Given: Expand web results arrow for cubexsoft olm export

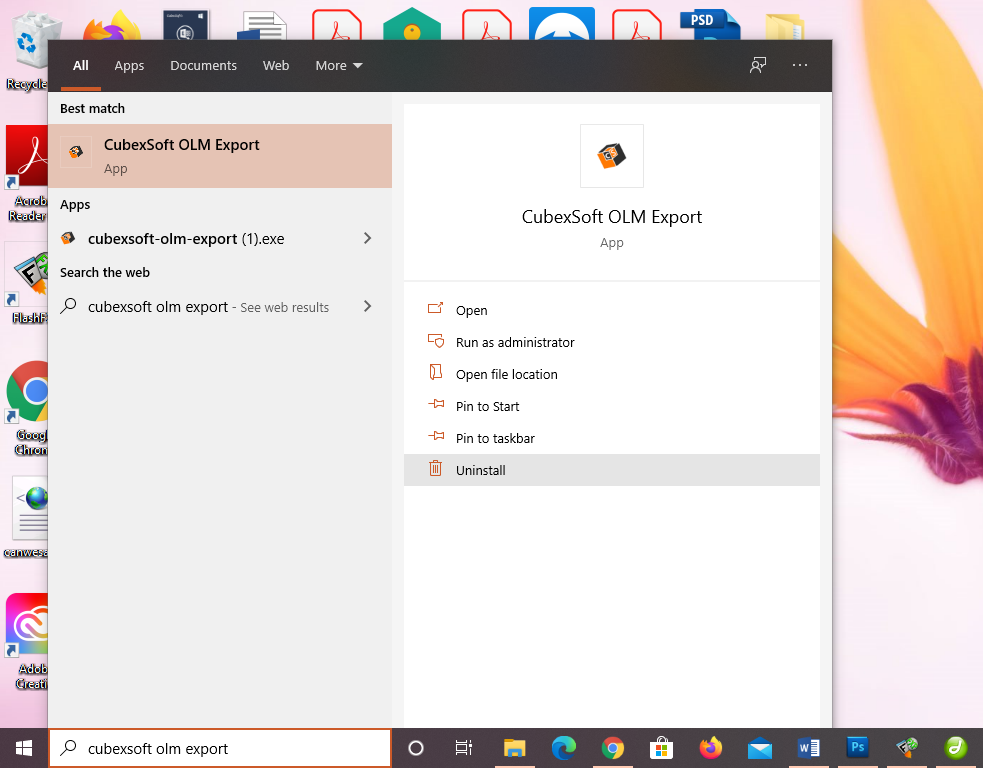Looking at the screenshot, I should pyautogui.click(x=367, y=307).
